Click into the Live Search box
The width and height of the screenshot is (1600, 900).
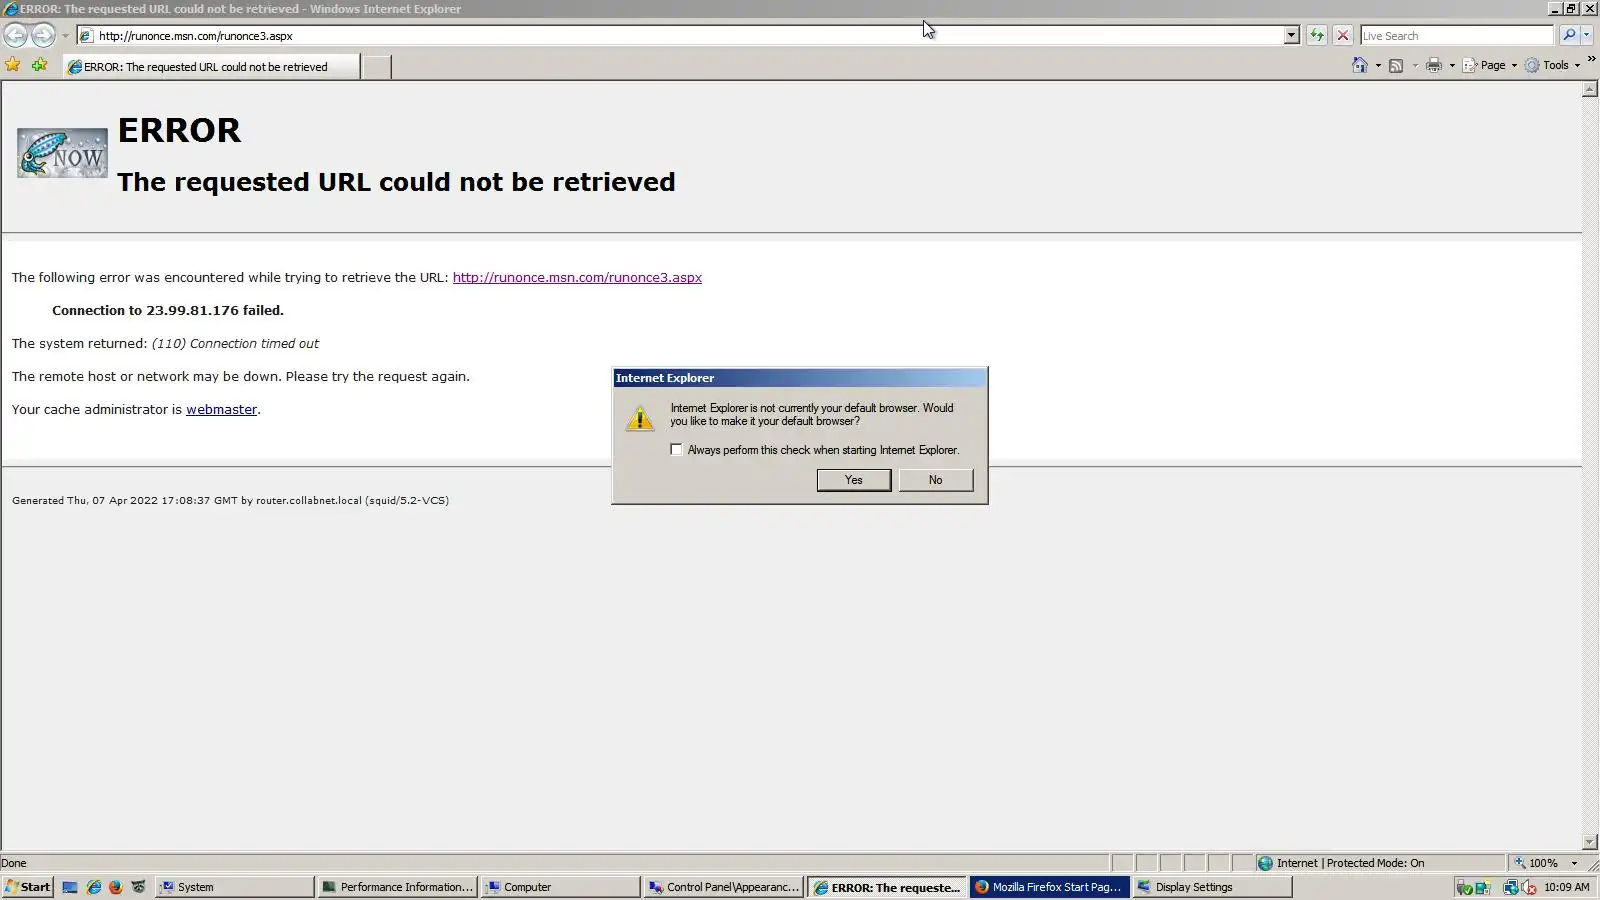(1456, 36)
